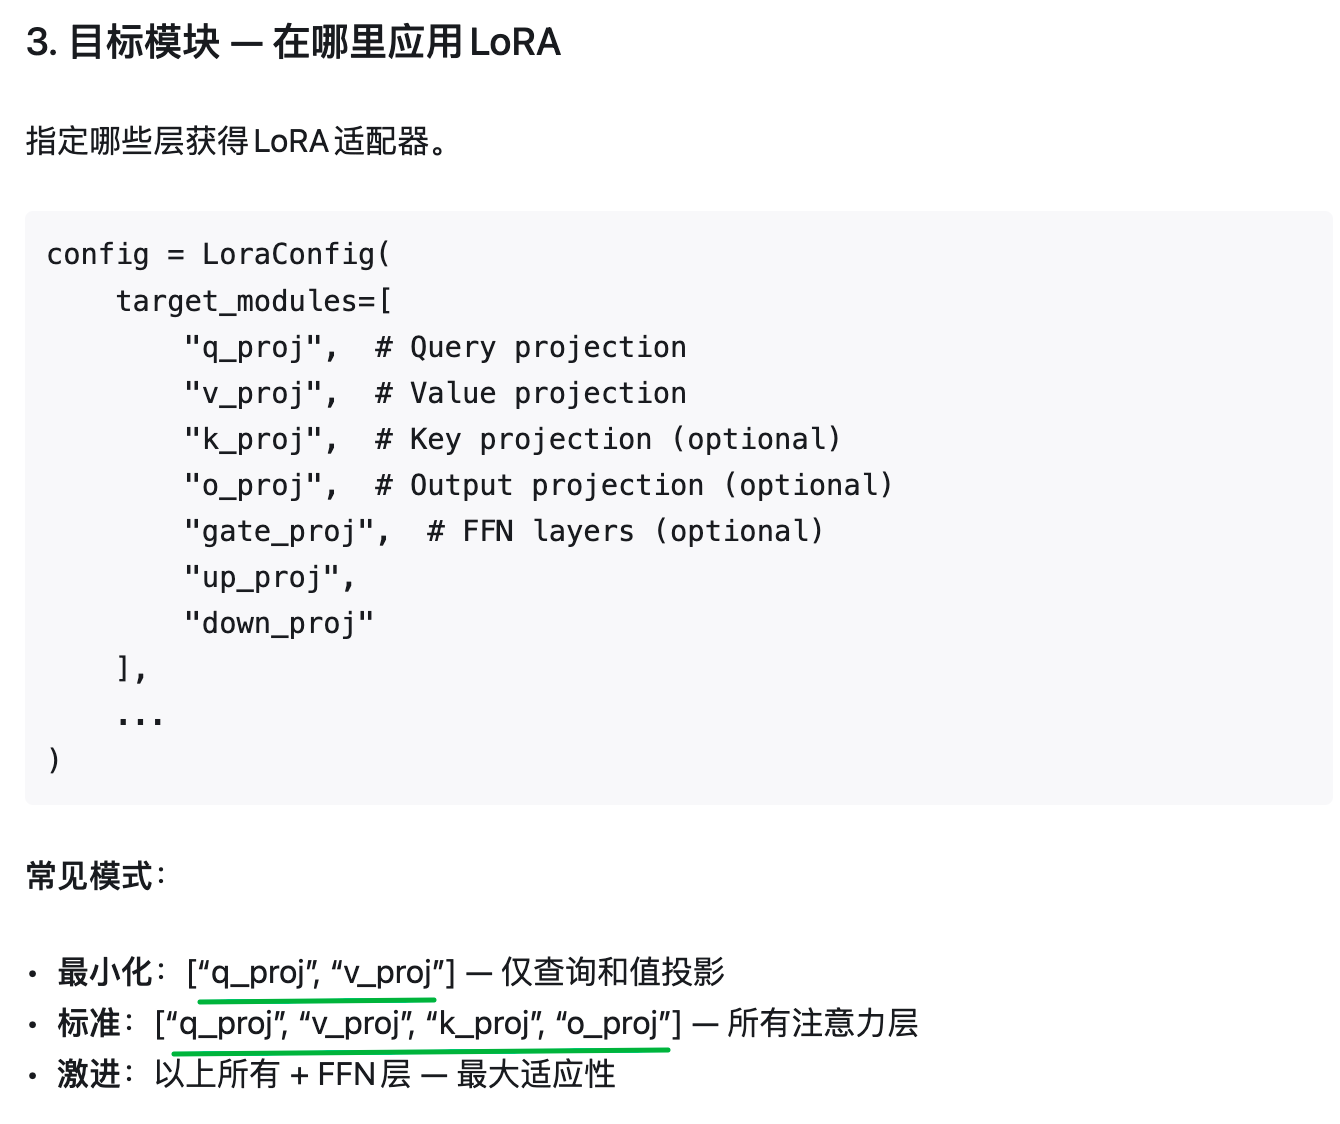Screen dimensions: 1340x1124
Task: Click "o_proj" string in code block
Action: (254, 485)
